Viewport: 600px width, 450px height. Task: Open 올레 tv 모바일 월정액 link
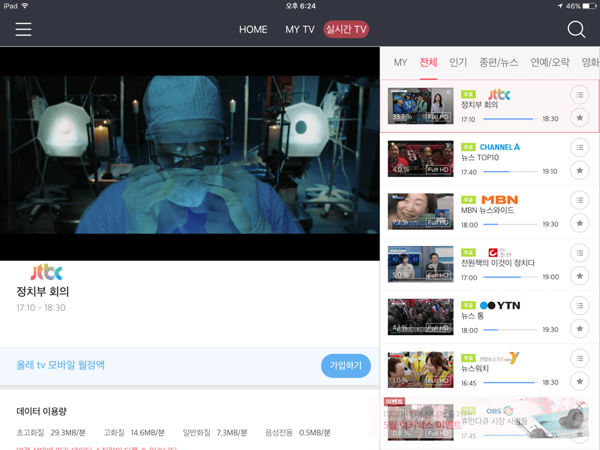[x=60, y=365]
